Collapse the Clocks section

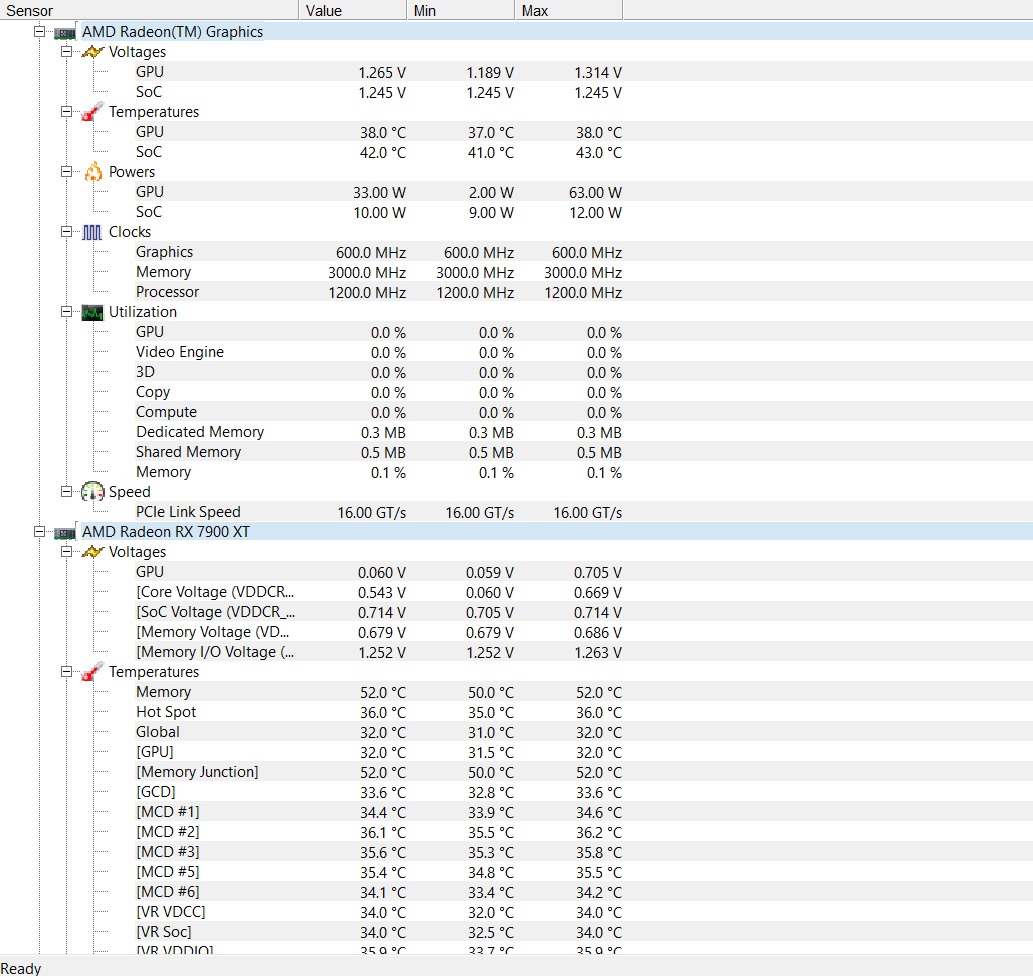click(x=66, y=231)
